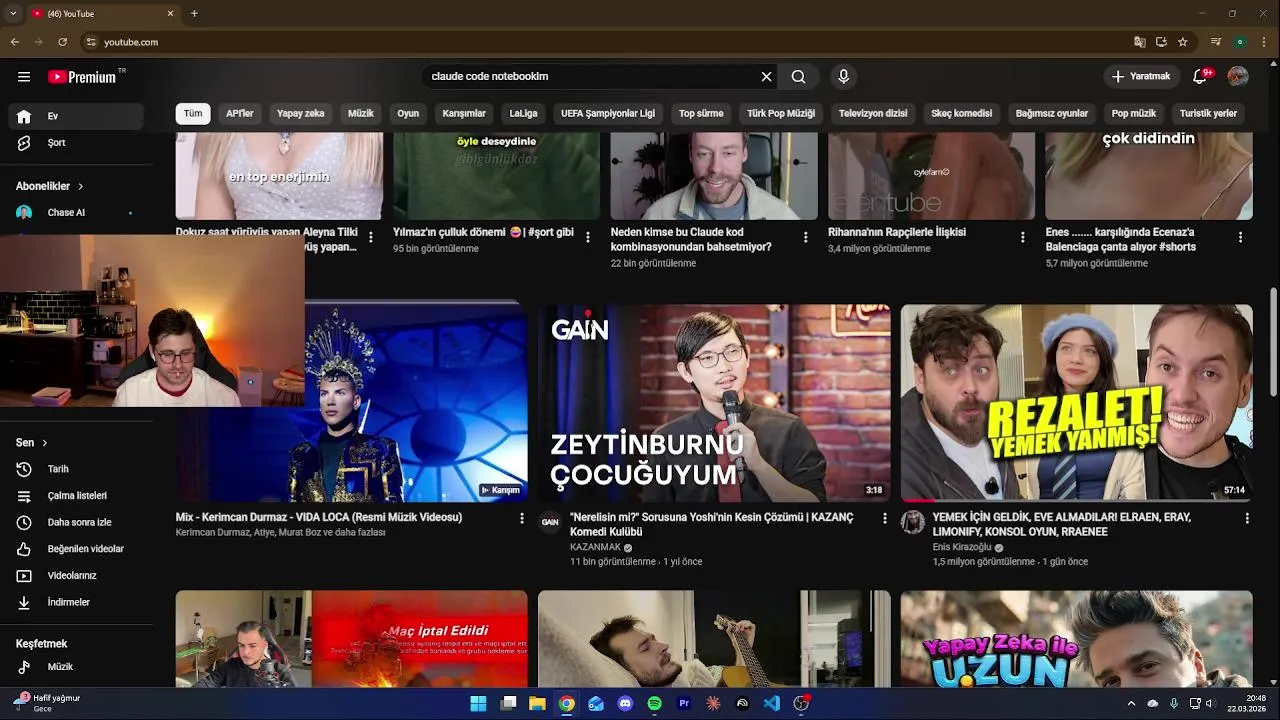Play the REZALET YEMEK YANMIŞ thumbnail
Screen dimensions: 1280x720
1077,403
